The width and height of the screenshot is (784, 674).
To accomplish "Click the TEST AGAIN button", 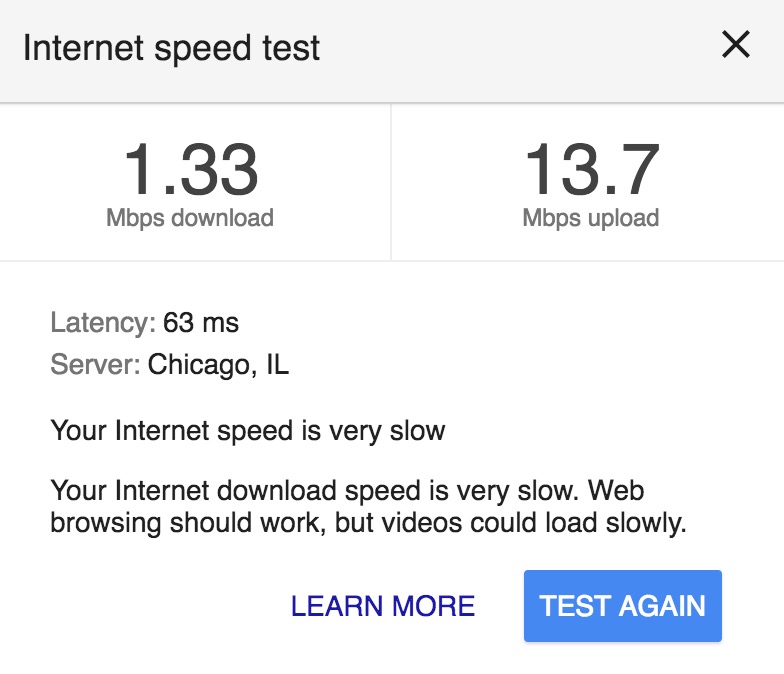I will [x=622, y=606].
